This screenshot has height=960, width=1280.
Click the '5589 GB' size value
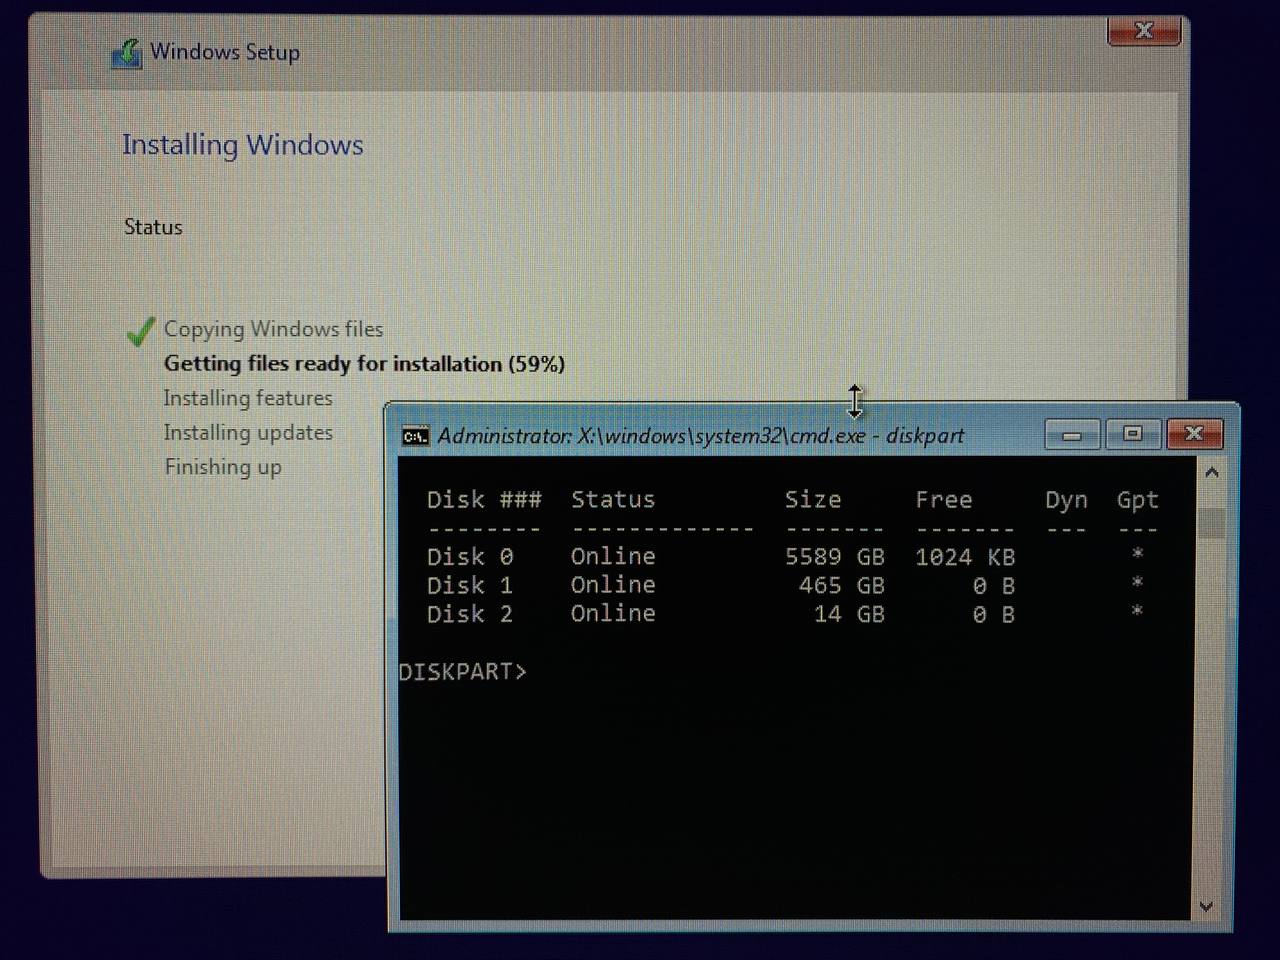[x=835, y=557]
